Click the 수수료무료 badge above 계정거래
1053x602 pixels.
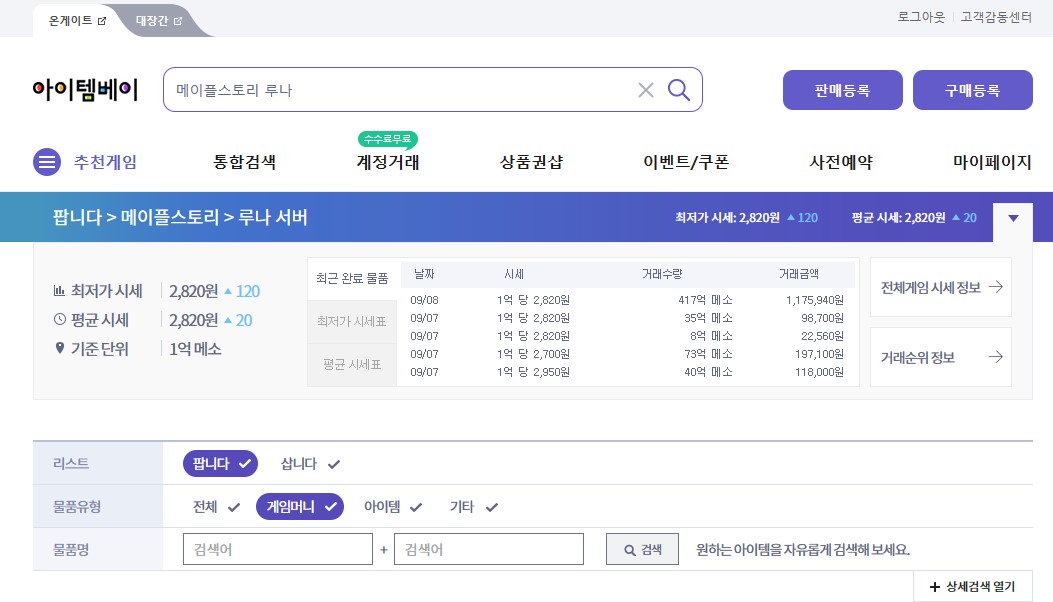click(x=387, y=139)
